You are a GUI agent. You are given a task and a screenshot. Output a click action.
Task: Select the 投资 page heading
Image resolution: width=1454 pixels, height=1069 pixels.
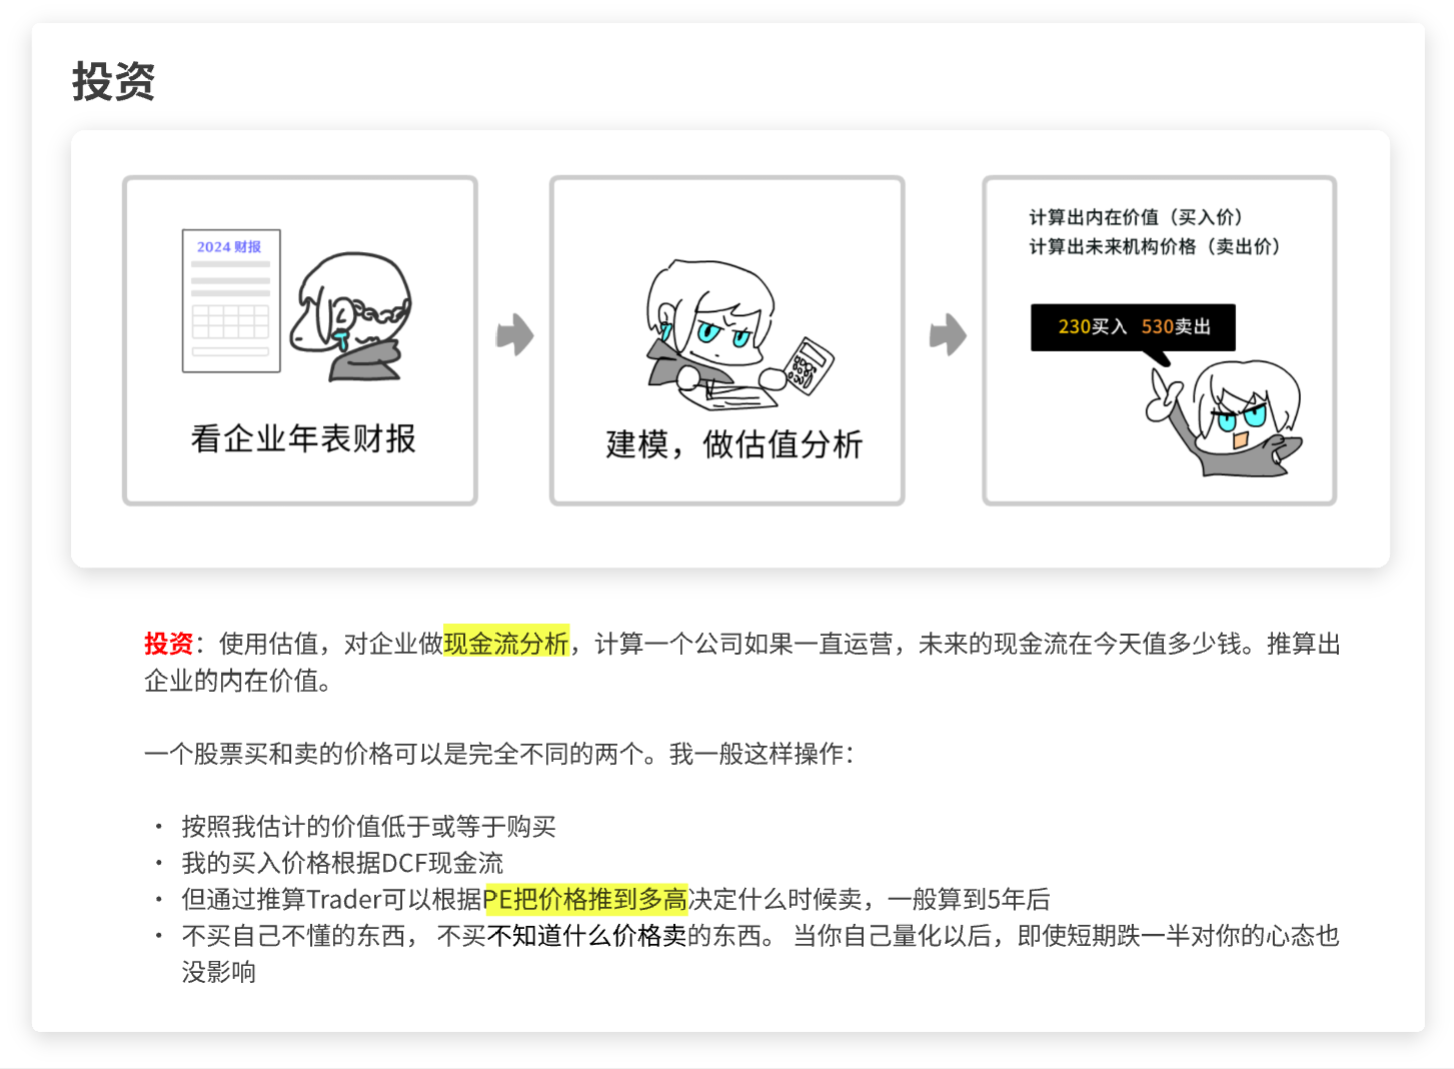[113, 81]
